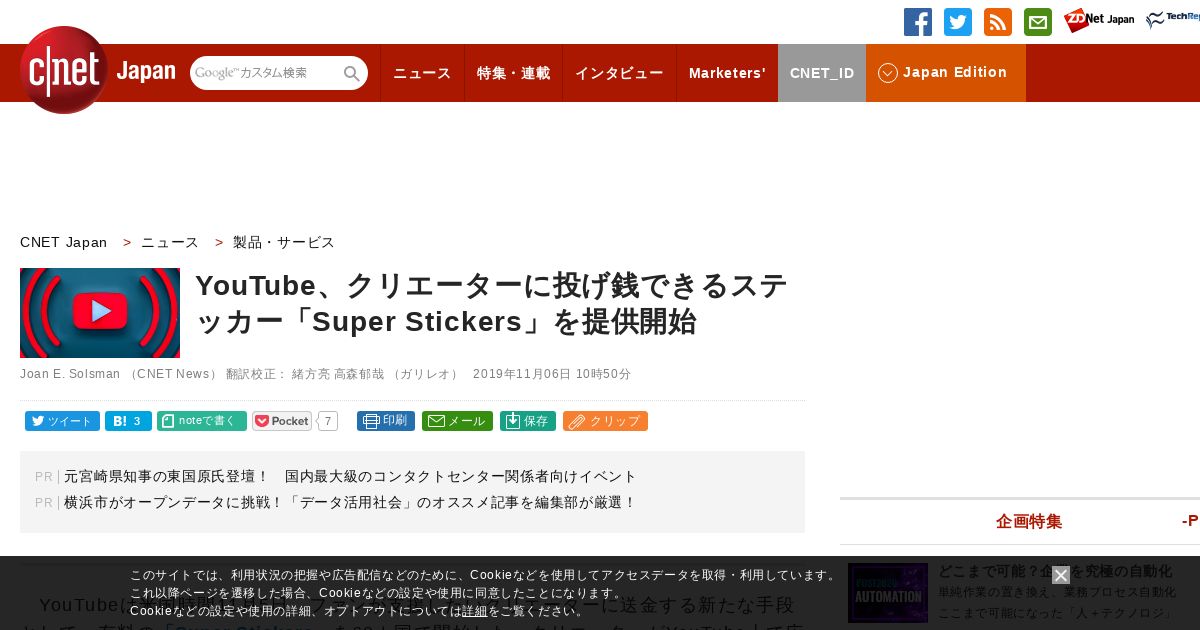Open PR link about 横浜市 open data
The width and height of the screenshot is (1200, 630).
(350, 502)
